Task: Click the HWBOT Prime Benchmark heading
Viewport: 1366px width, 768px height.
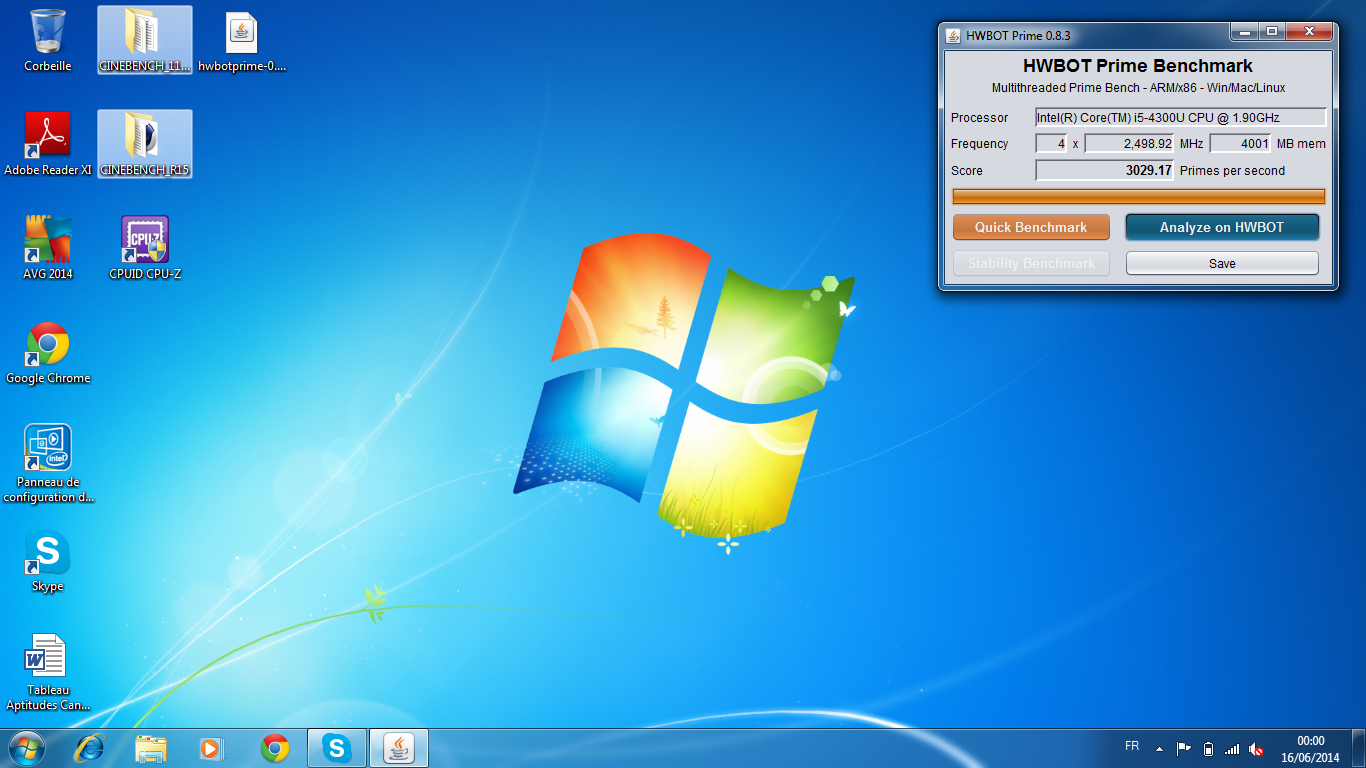Action: [x=1138, y=66]
